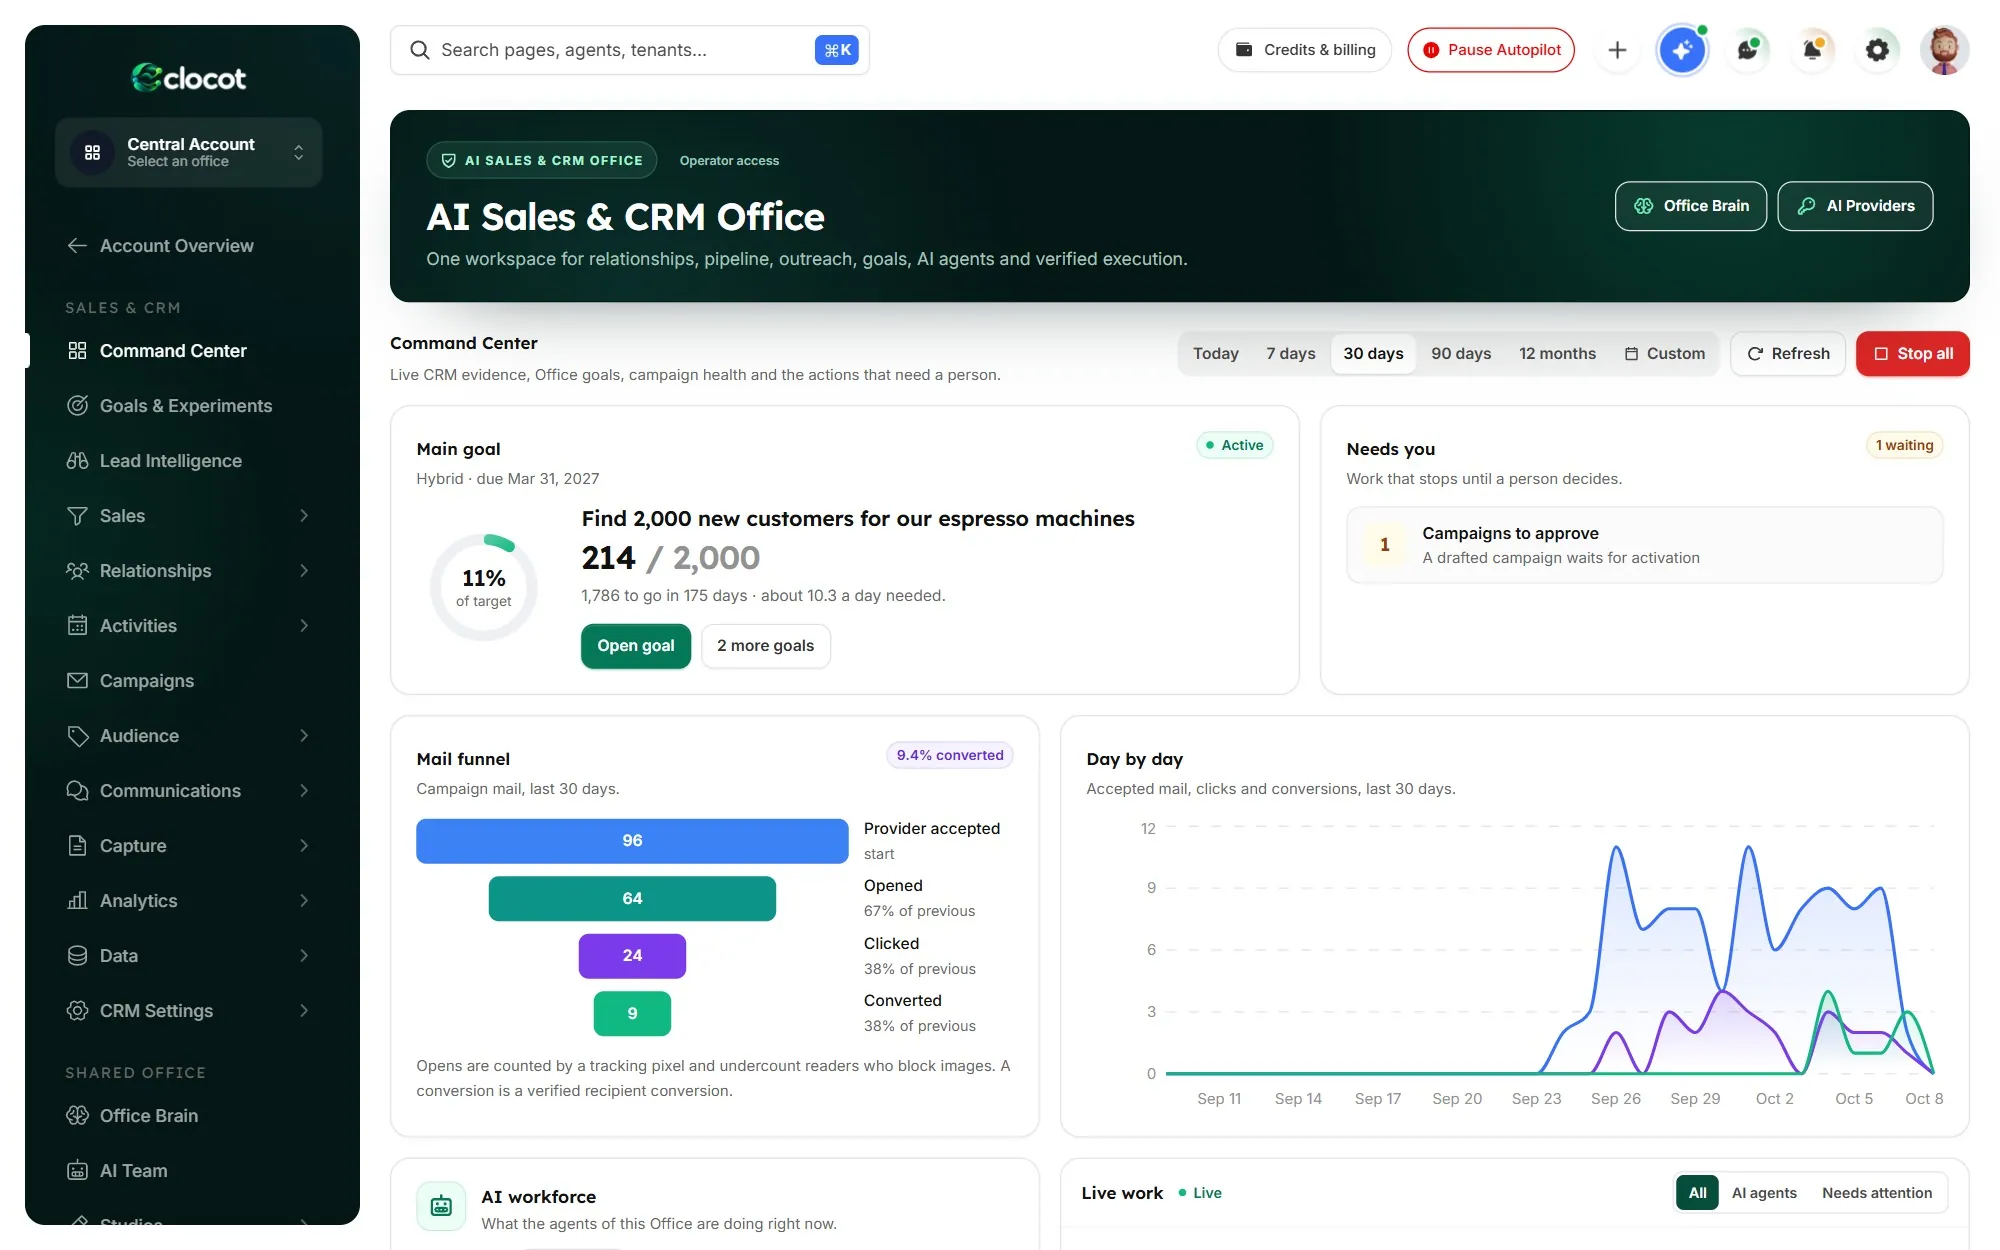The height and width of the screenshot is (1250, 2000).
Task: Open the notifications bell
Action: (1812, 50)
